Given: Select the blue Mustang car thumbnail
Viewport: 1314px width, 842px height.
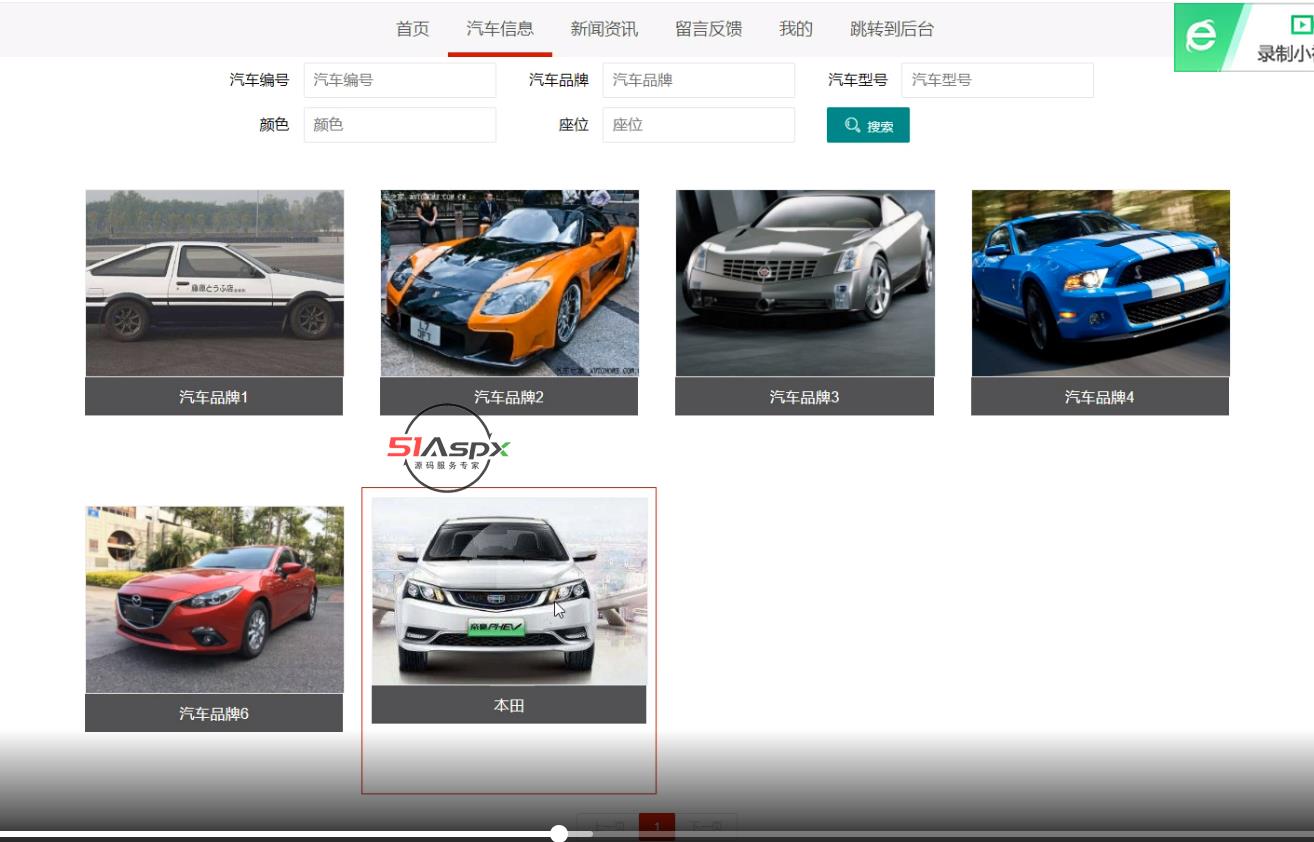Looking at the screenshot, I should [x=1100, y=283].
